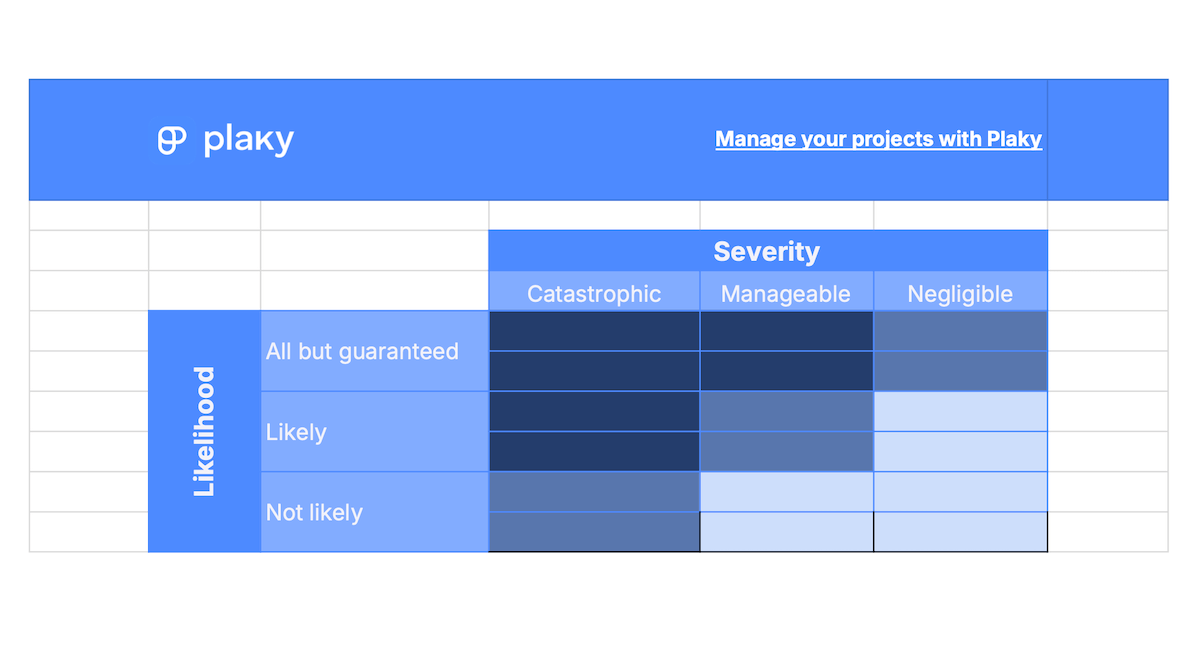This screenshot has width=1200, height=664.
Task: Click top Catastrophic cell in Not likely row
Action: coord(594,491)
